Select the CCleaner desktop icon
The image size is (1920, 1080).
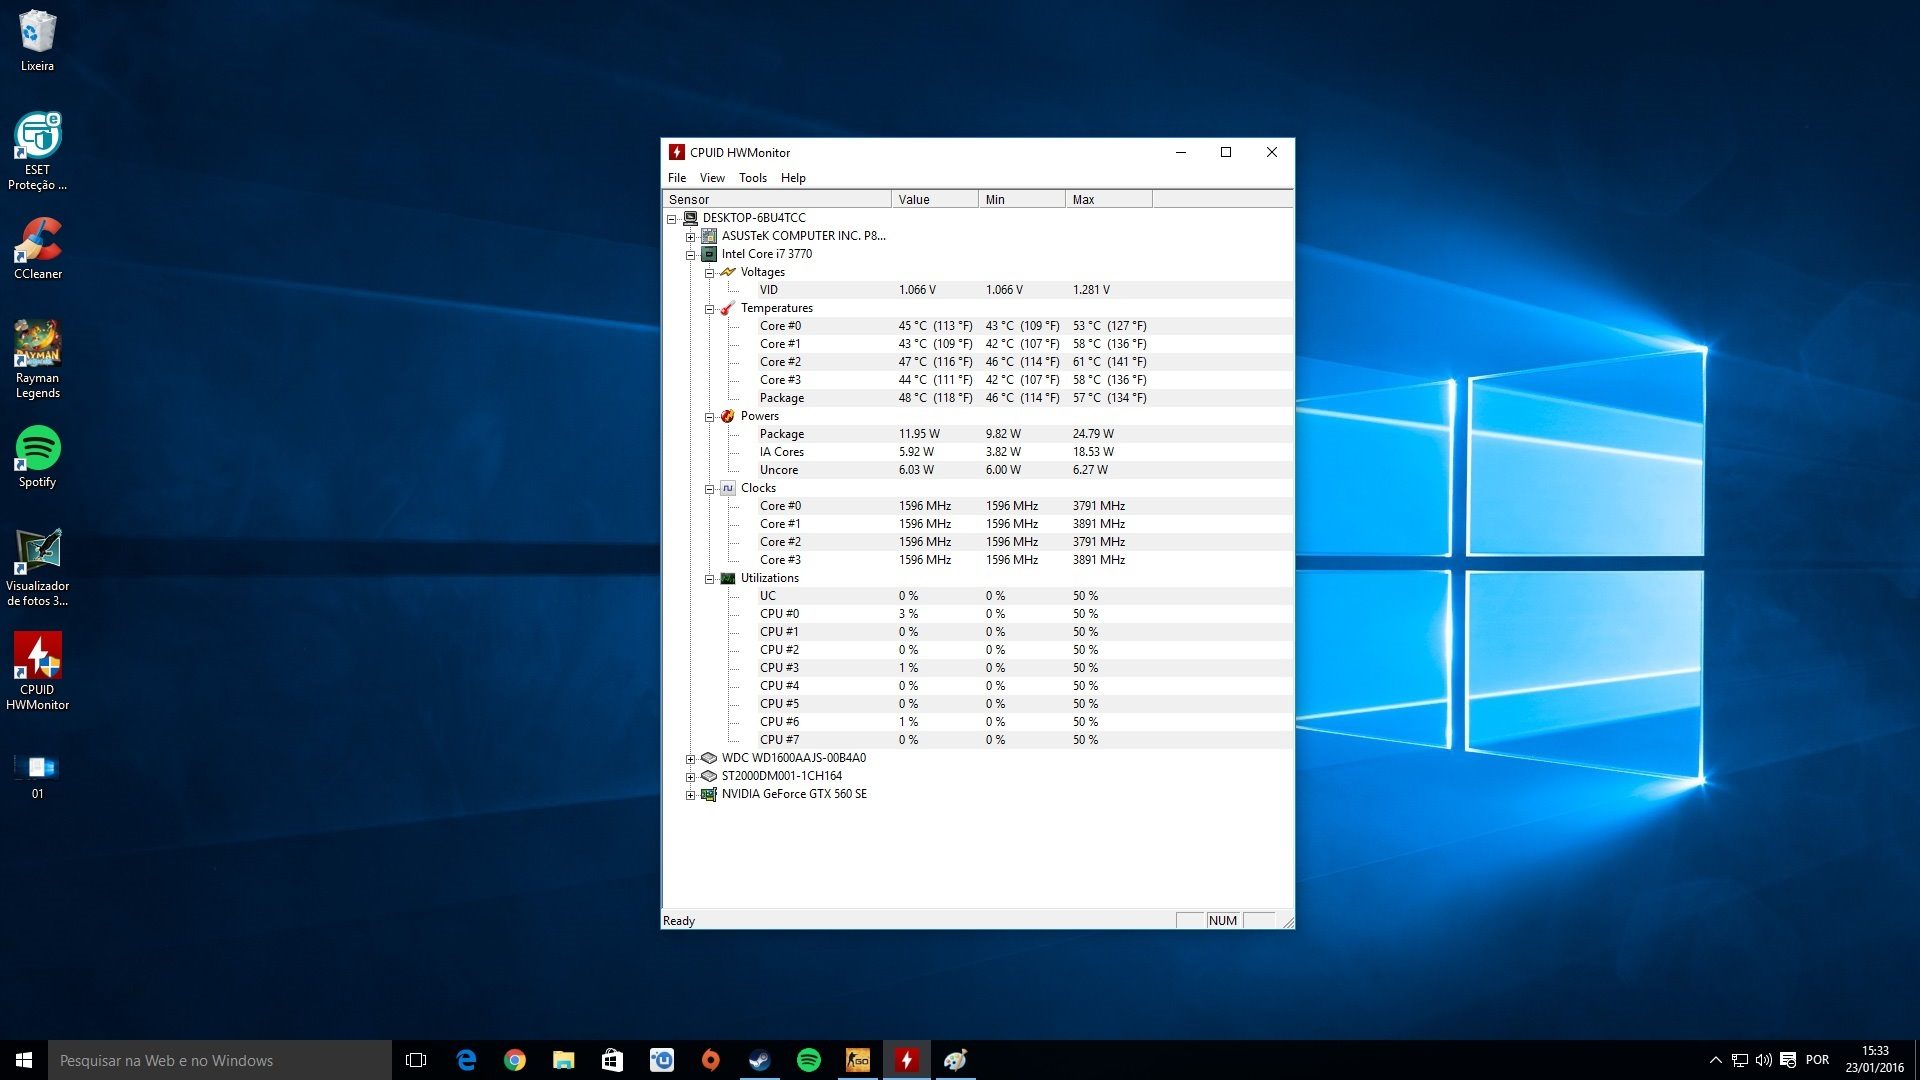pyautogui.click(x=37, y=248)
